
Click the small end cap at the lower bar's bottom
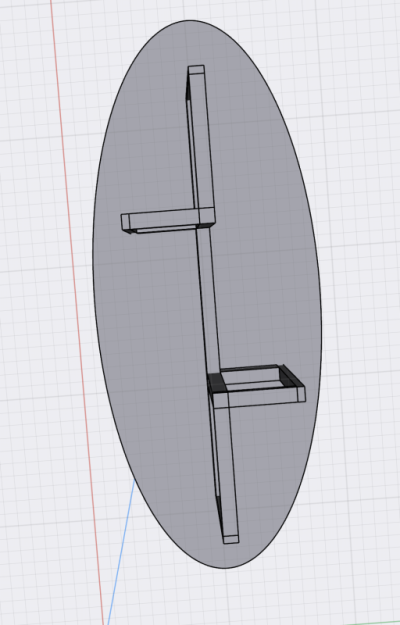pyautogui.click(x=231, y=540)
